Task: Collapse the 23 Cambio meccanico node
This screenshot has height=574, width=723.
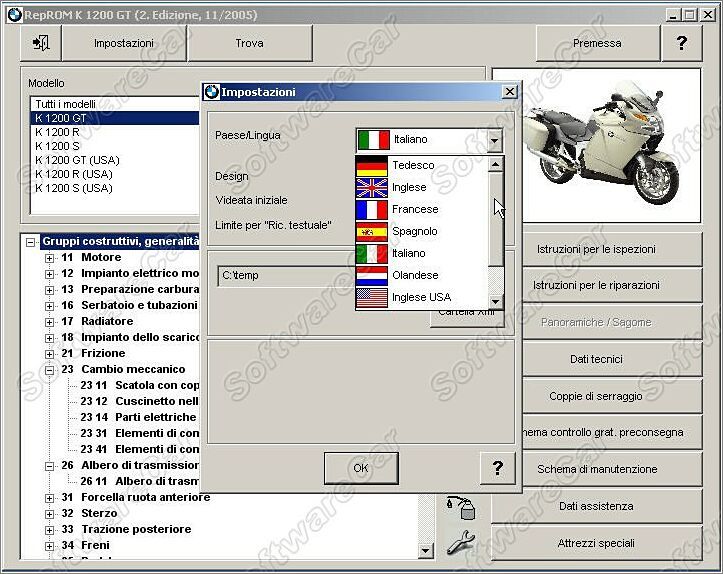Action: tap(50, 370)
